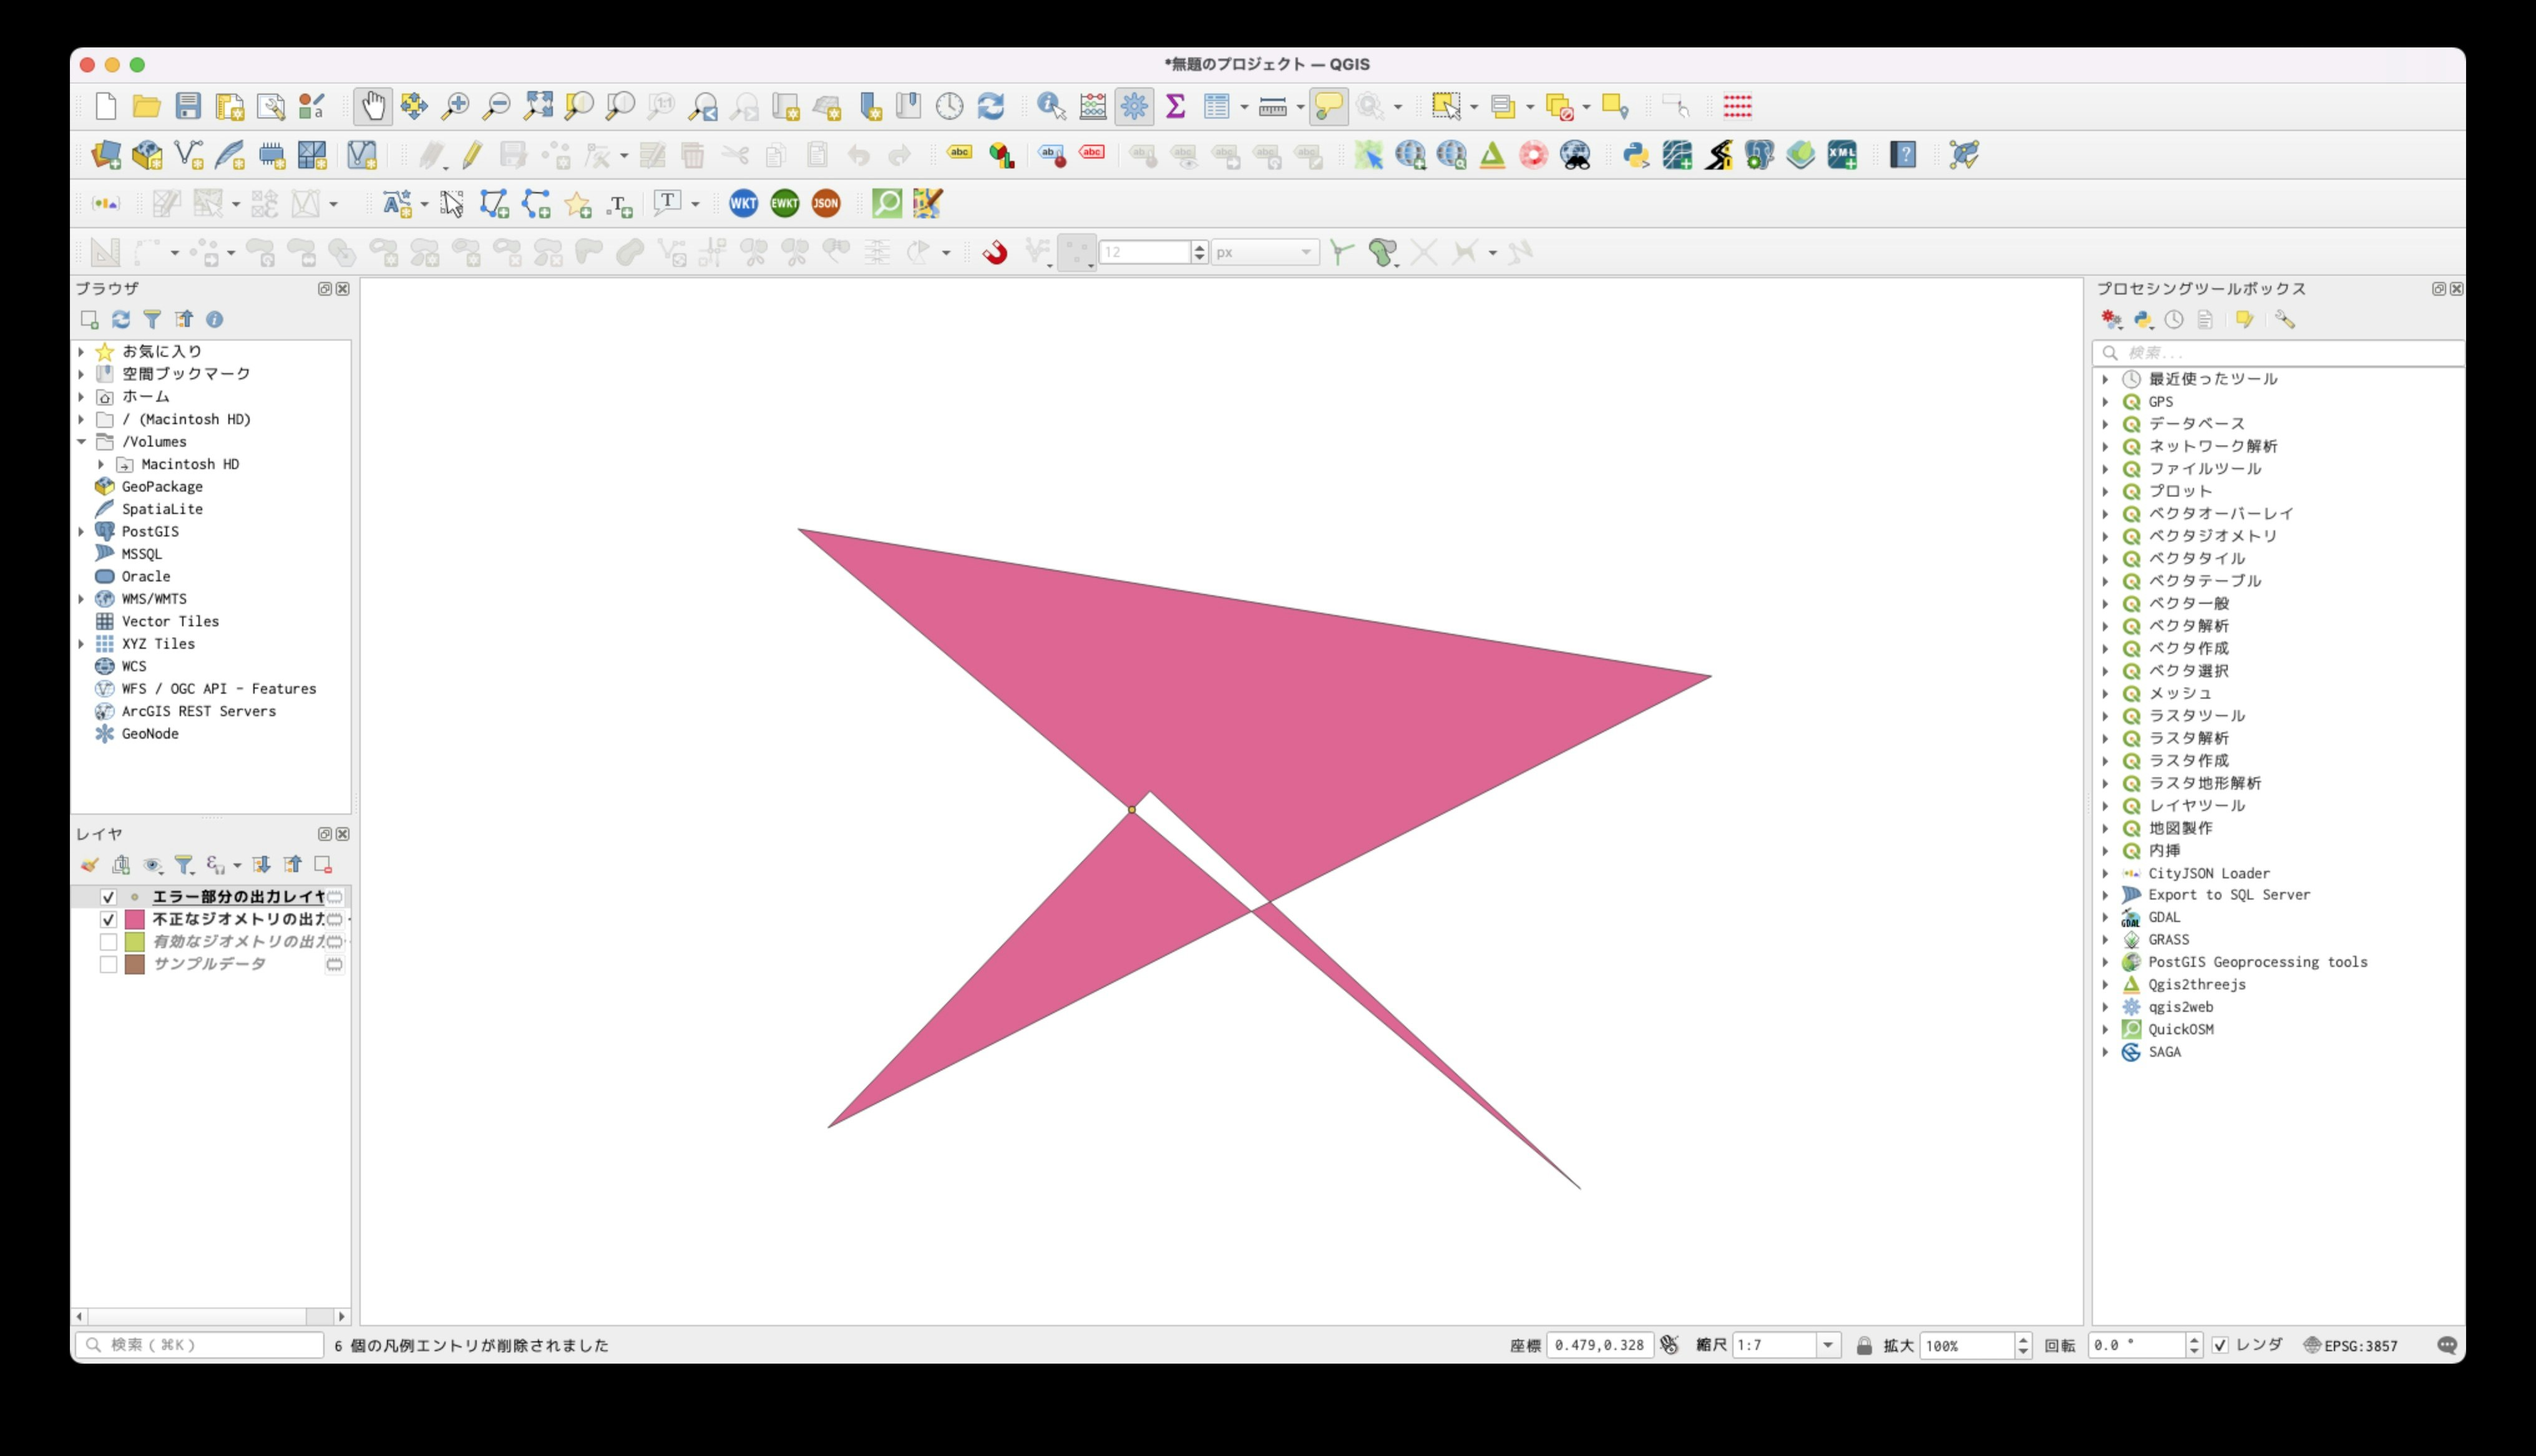Open the log messages speech bubble
The image size is (2536, 1456).
click(x=2447, y=1345)
